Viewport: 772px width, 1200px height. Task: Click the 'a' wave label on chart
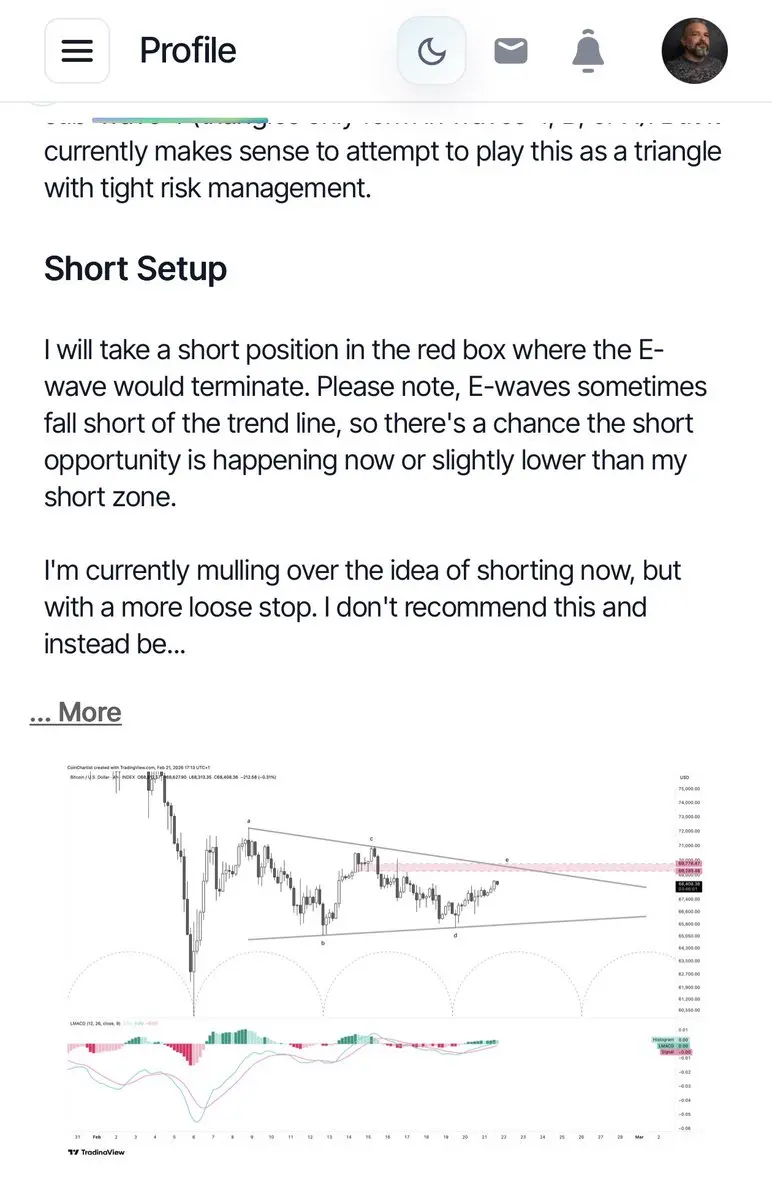tap(248, 822)
